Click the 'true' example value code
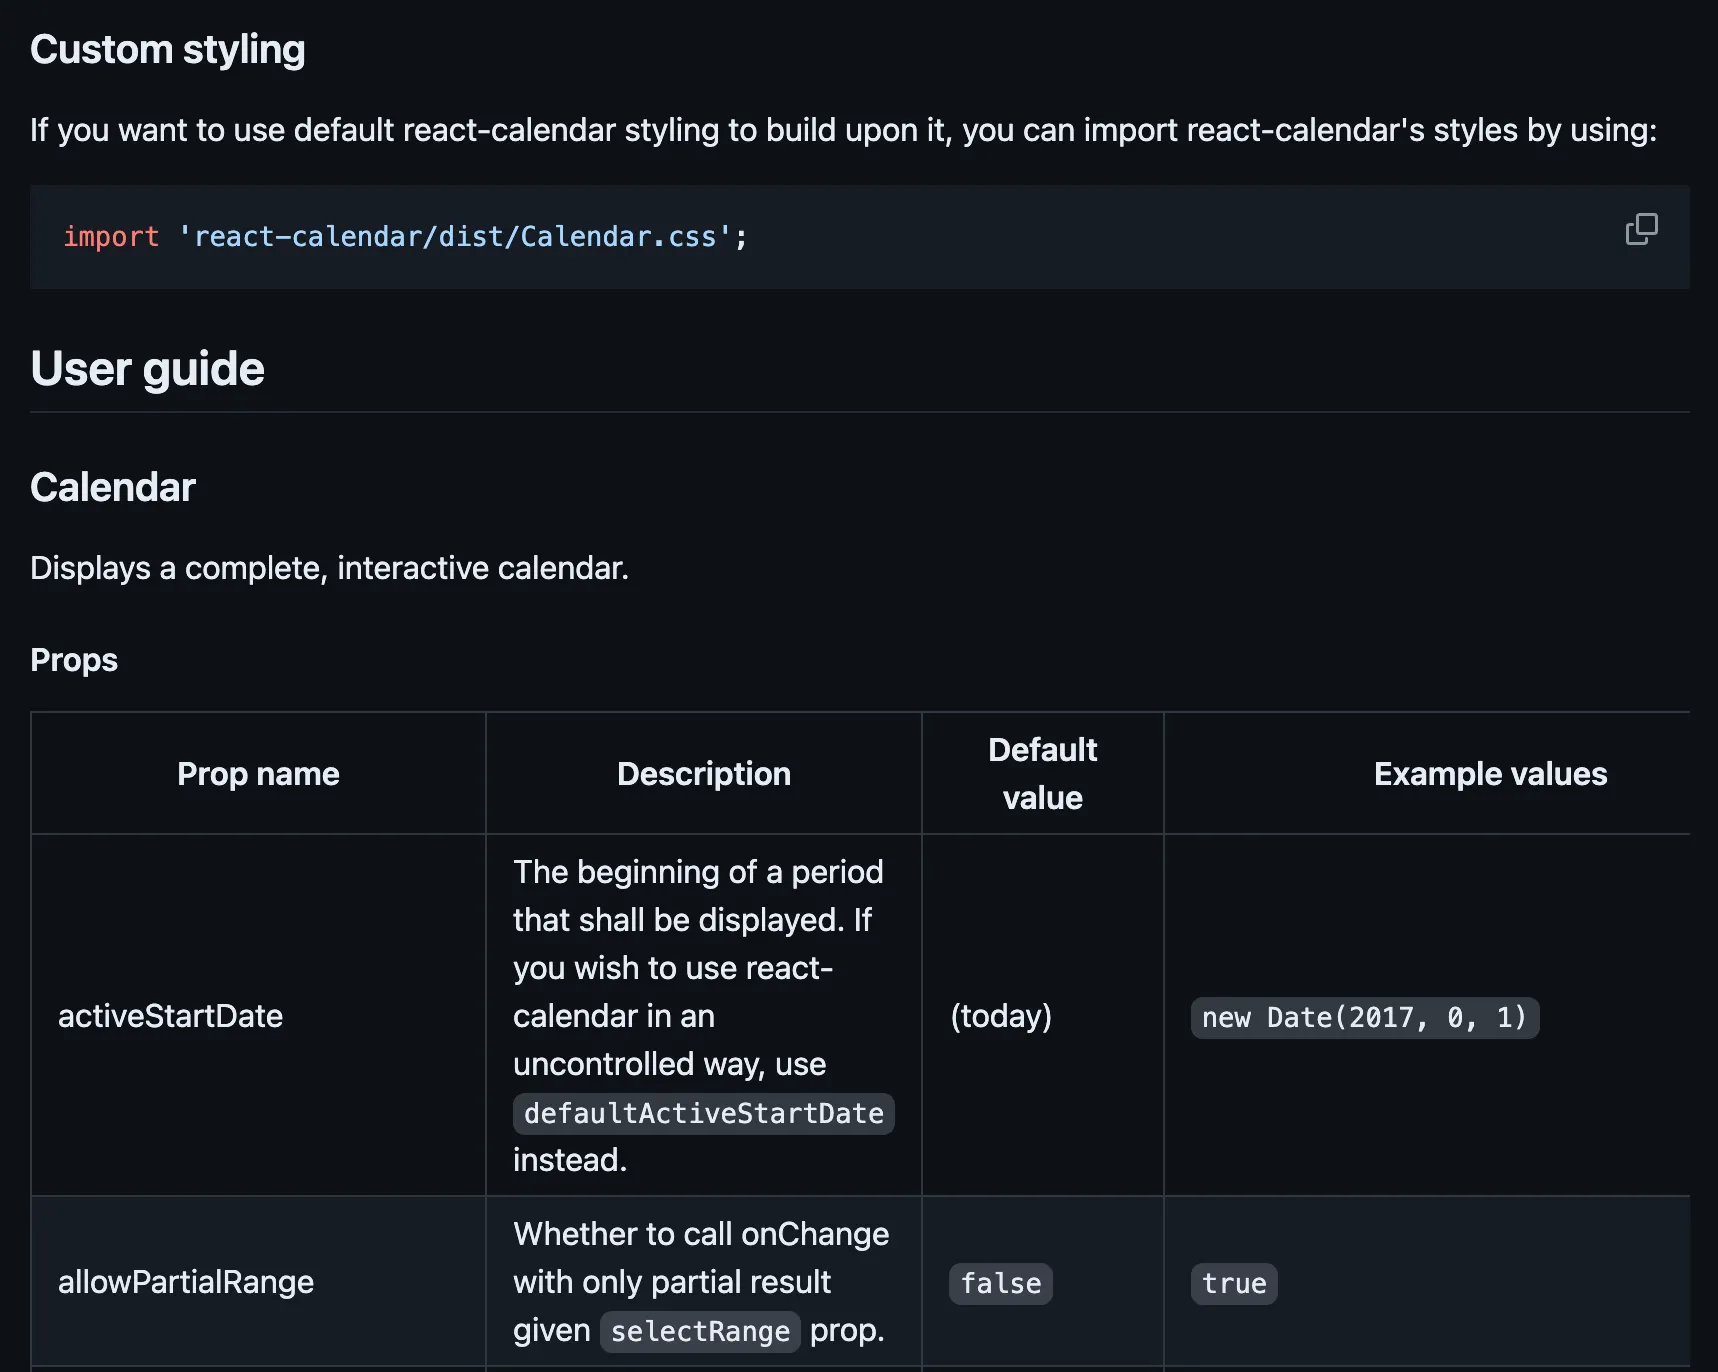 (1234, 1284)
